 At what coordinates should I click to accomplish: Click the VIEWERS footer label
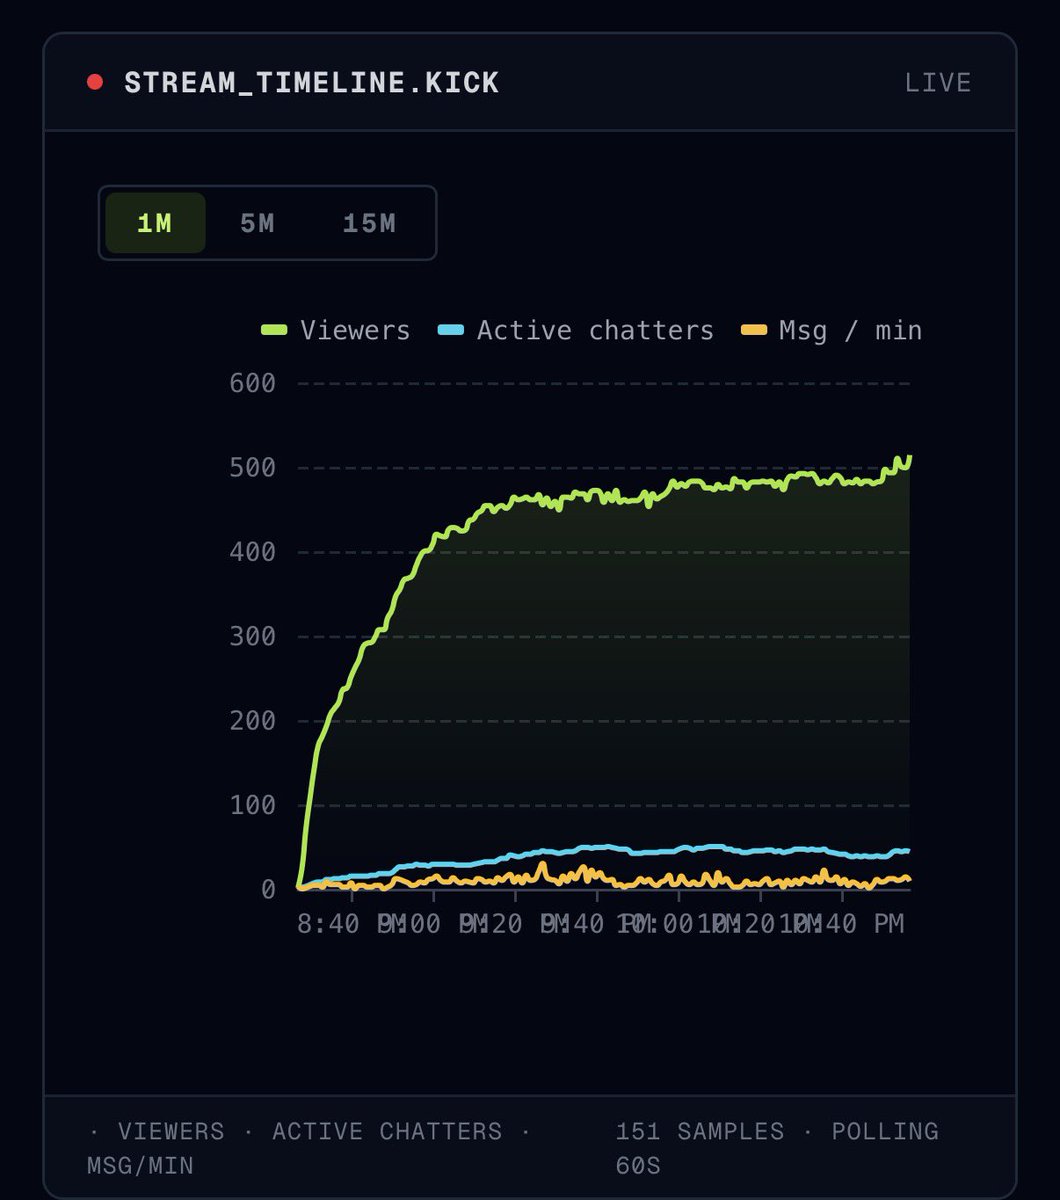[x=171, y=1131]
